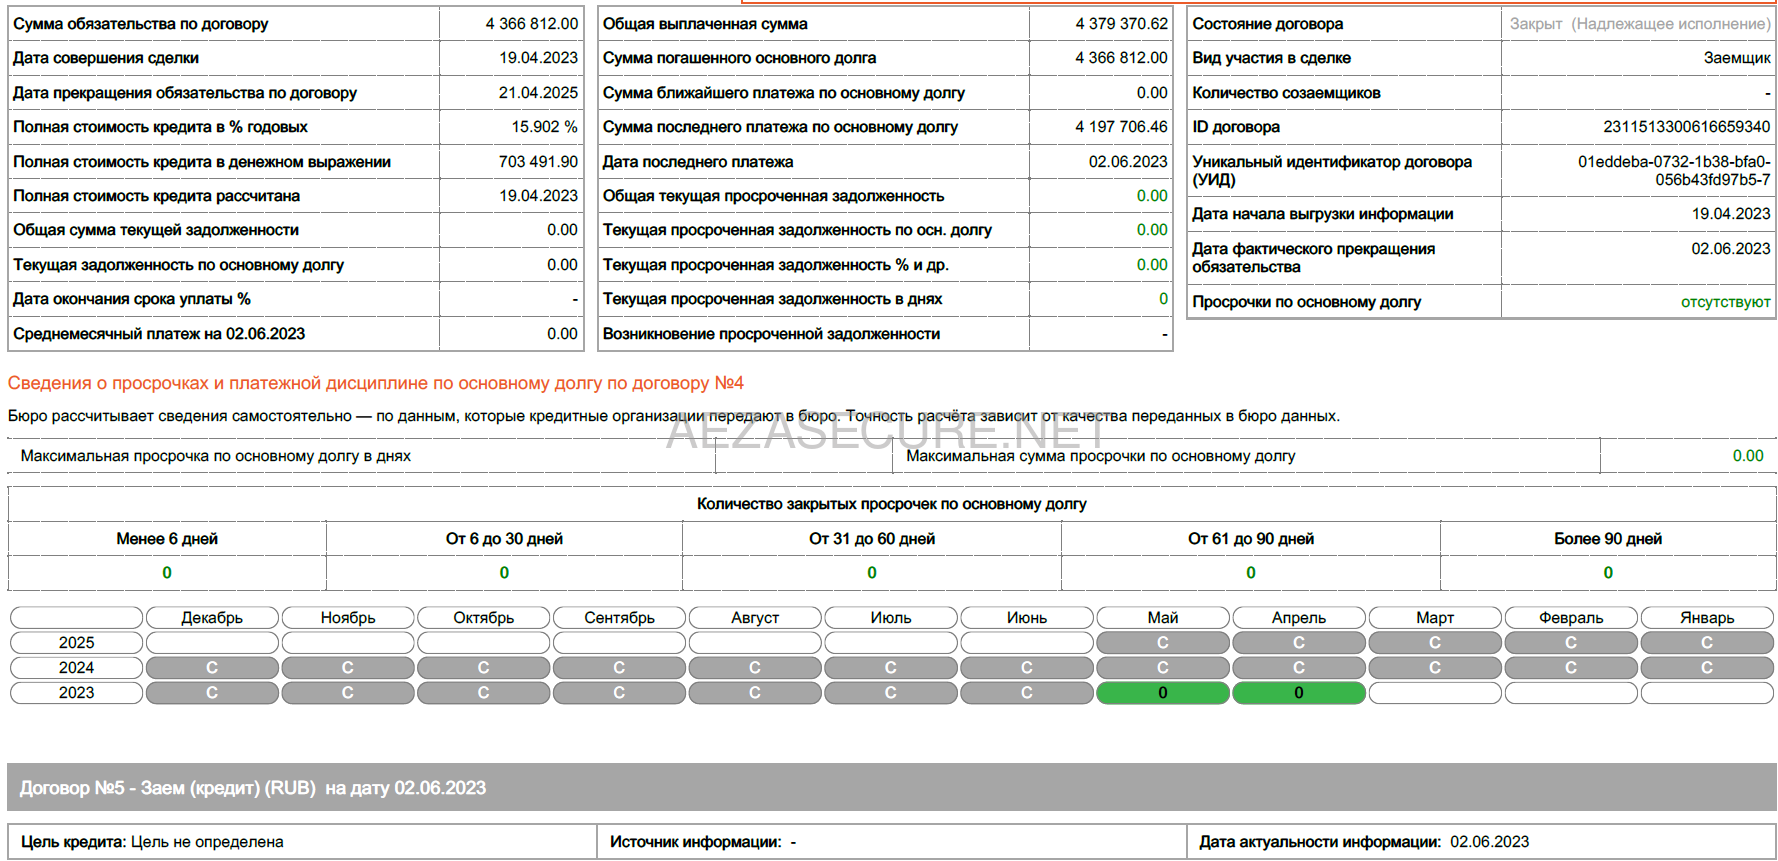
Task: Click the 'Май' month header cell
Action: pyautogui.click(x=1163, y=618)
